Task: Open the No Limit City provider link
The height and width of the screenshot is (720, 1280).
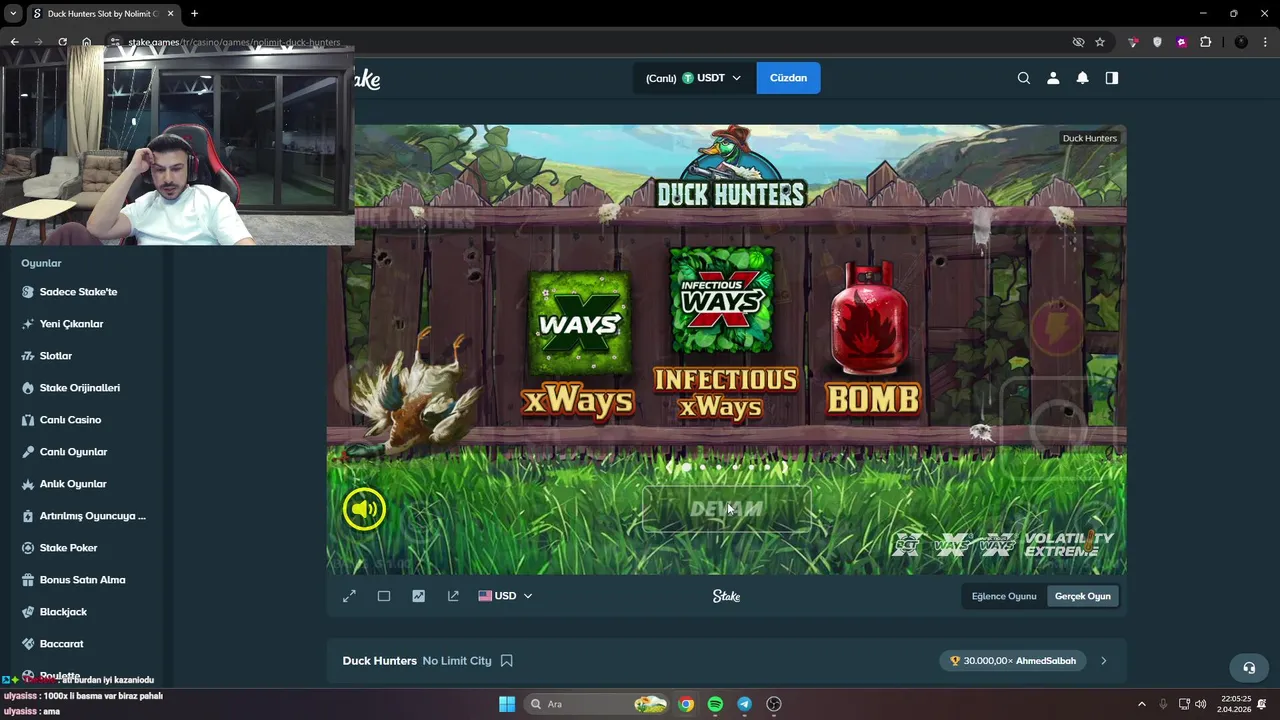Action: coord(457,661)
